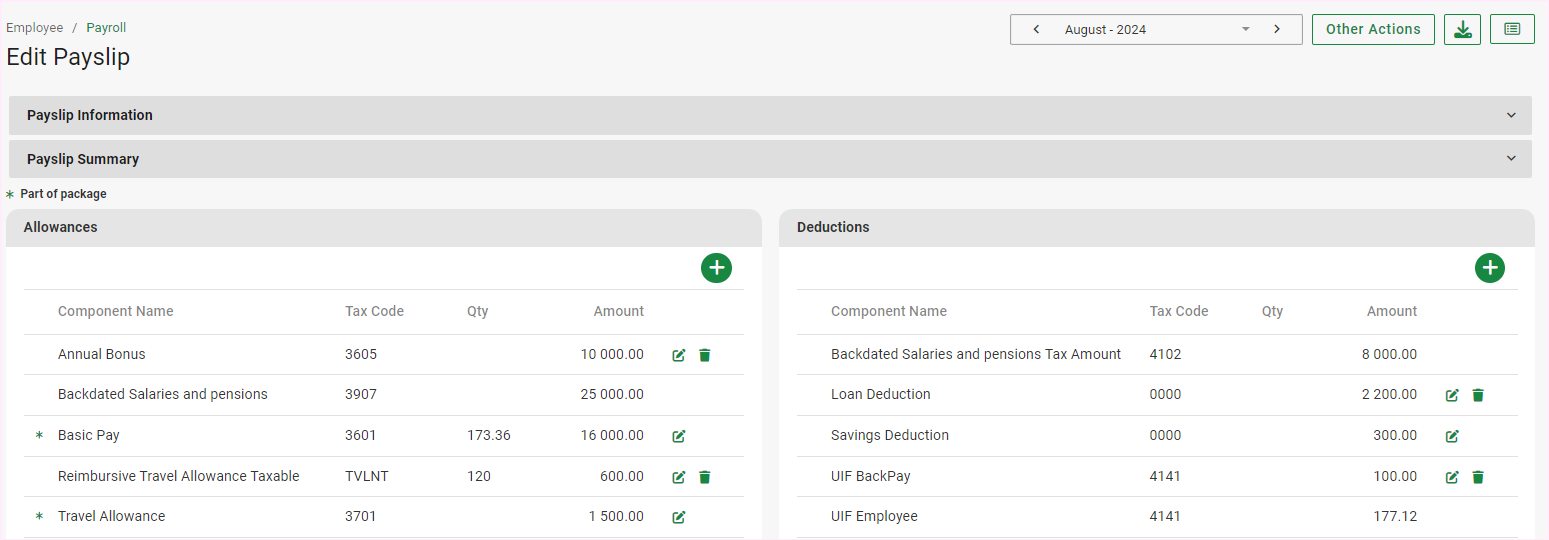
Task: Edit the Basic Pay component
Action: pos(679,436)
